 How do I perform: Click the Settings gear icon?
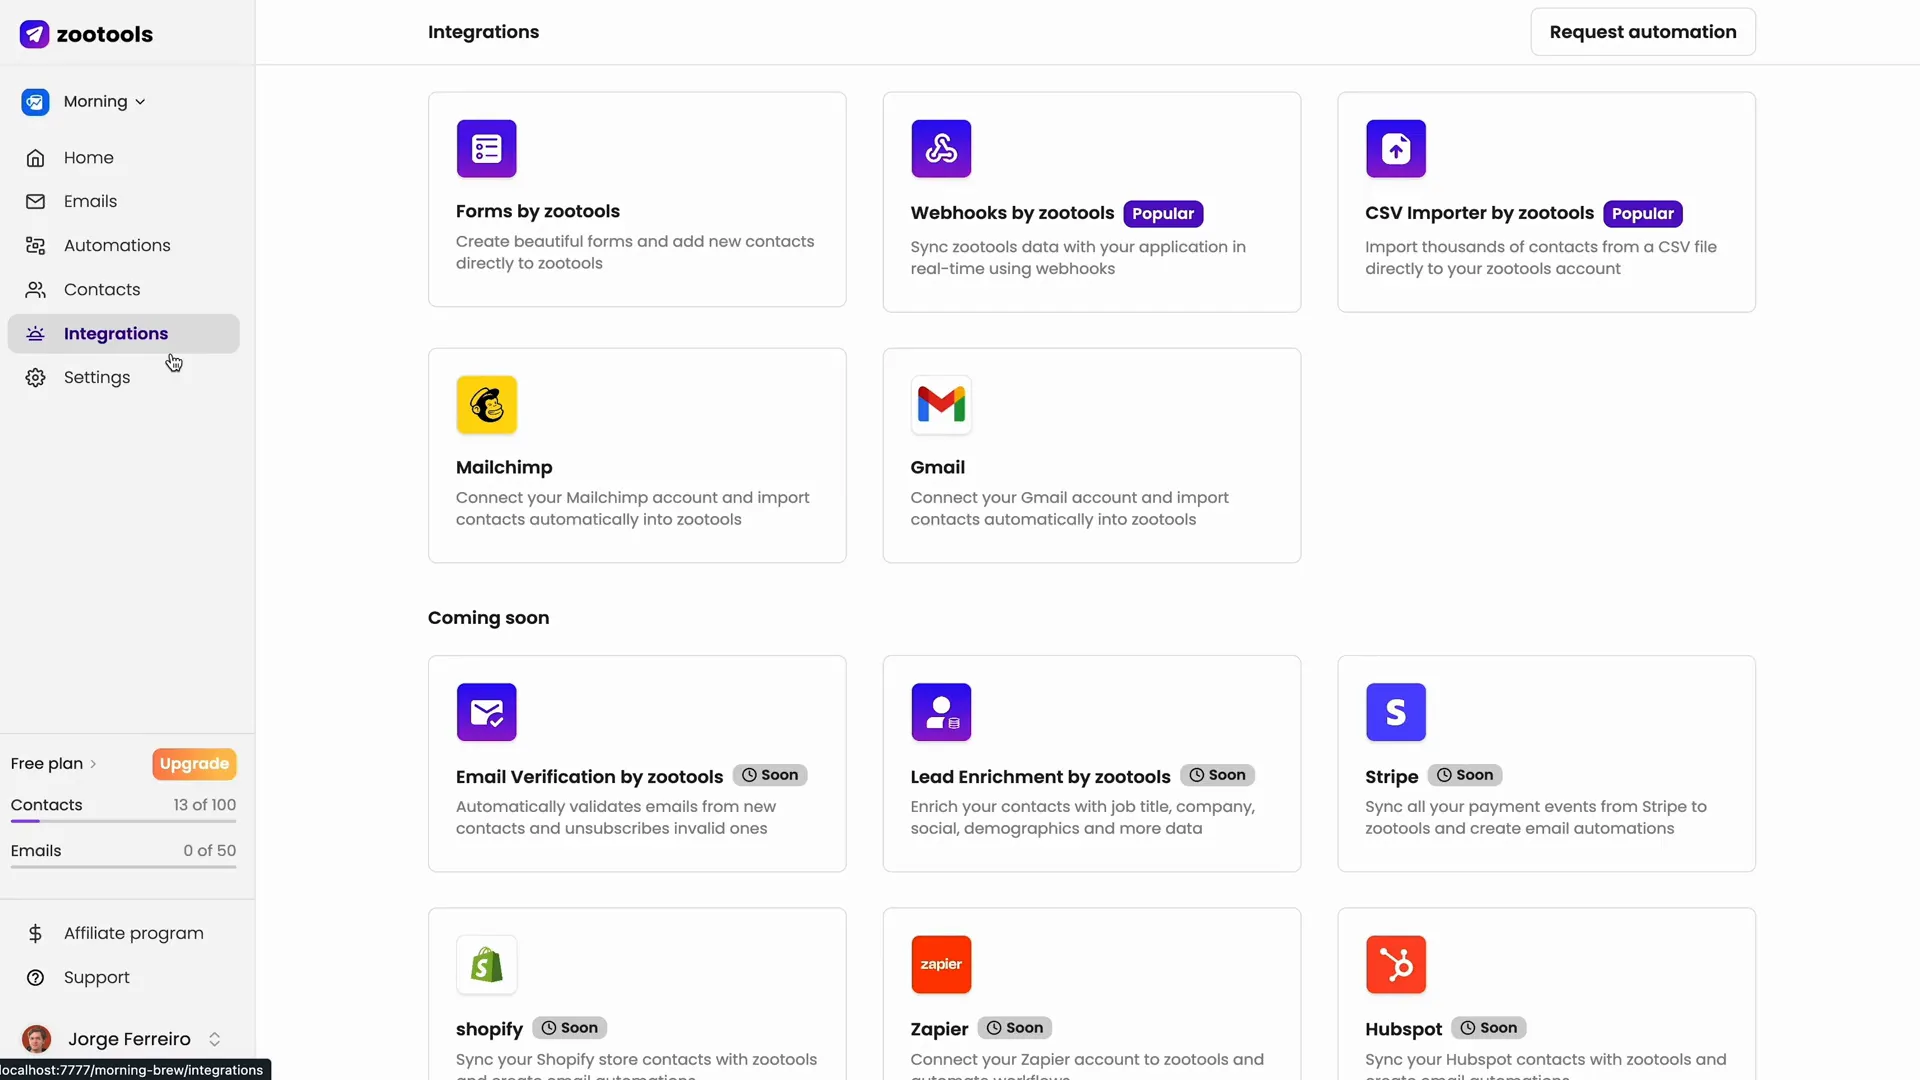point(35,378)
